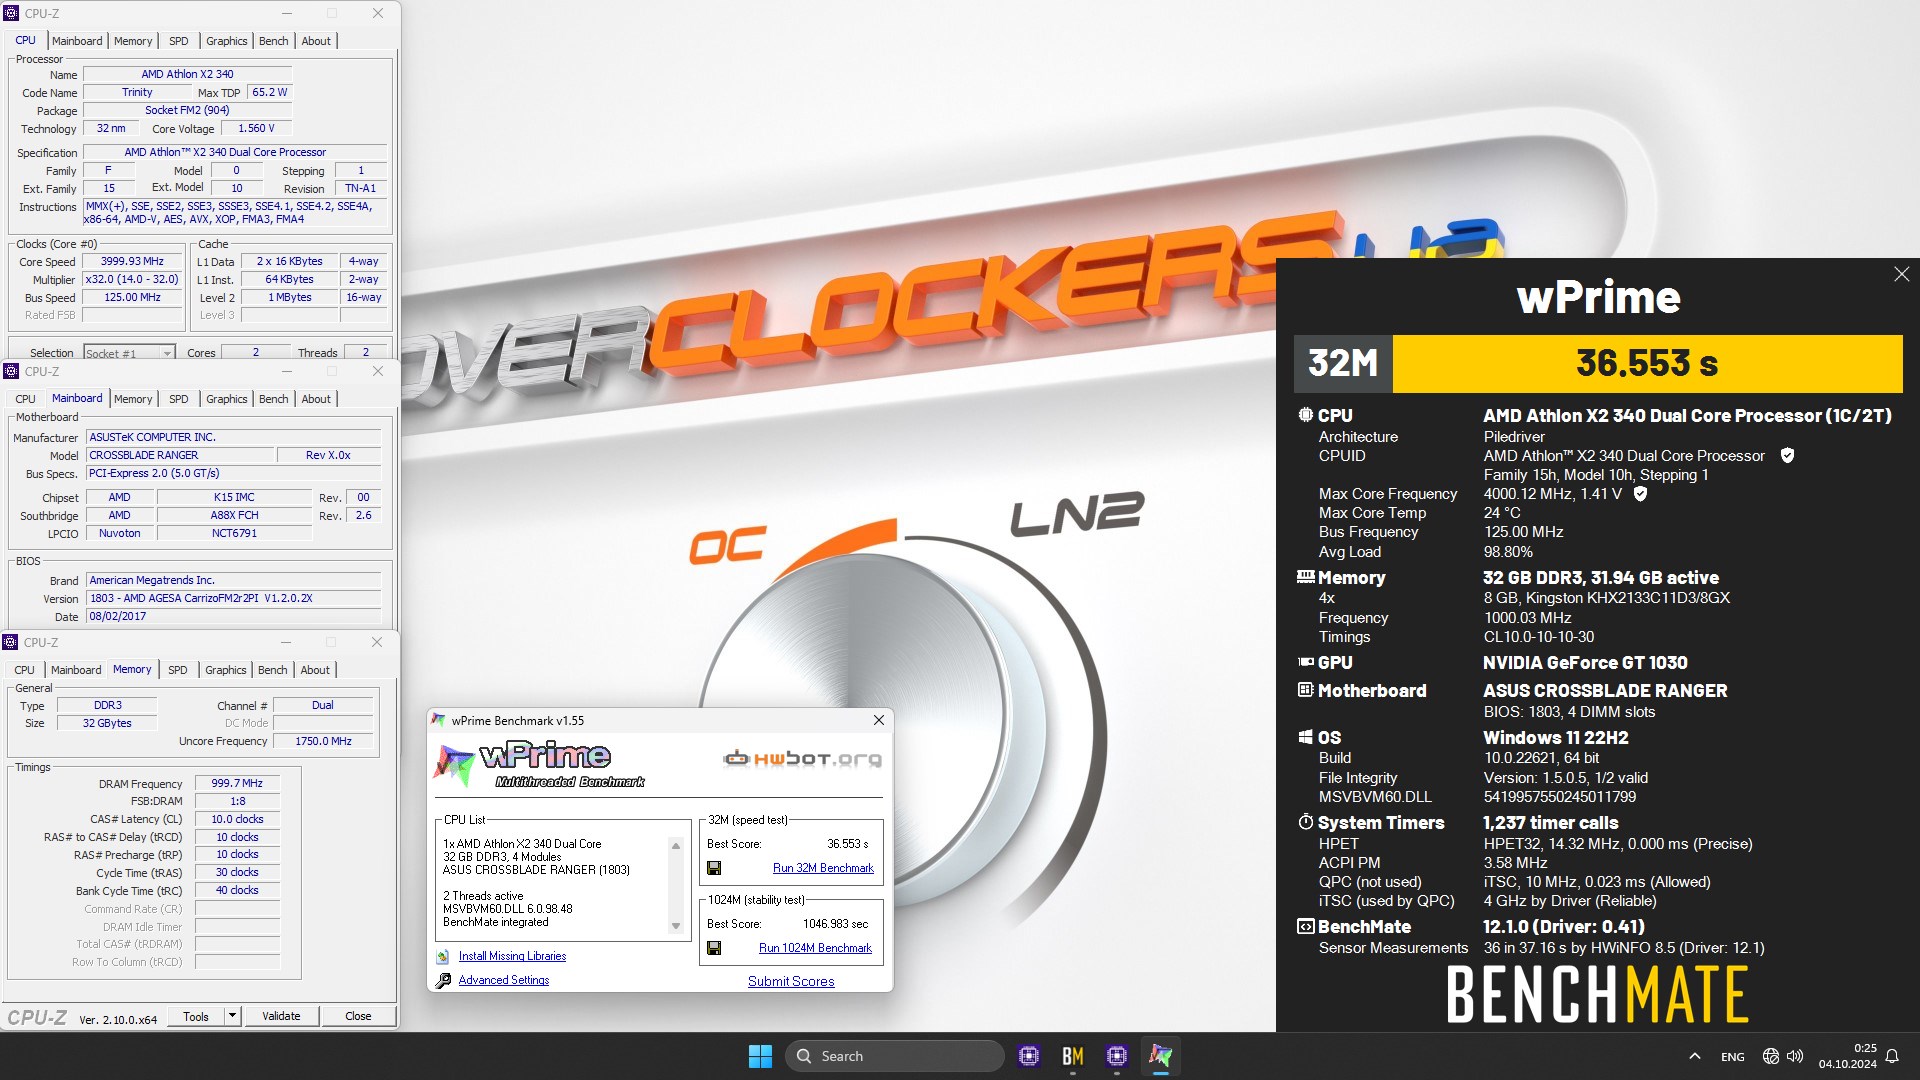Close the wPrime Benchmark window

tap(878, 720)
